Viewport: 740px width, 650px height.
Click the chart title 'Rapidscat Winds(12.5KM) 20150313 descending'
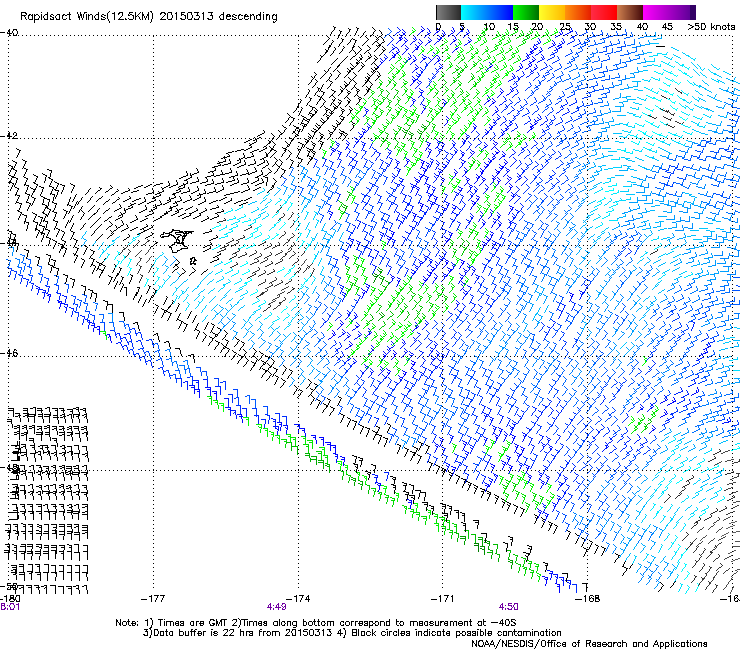[x=149, y=17]
